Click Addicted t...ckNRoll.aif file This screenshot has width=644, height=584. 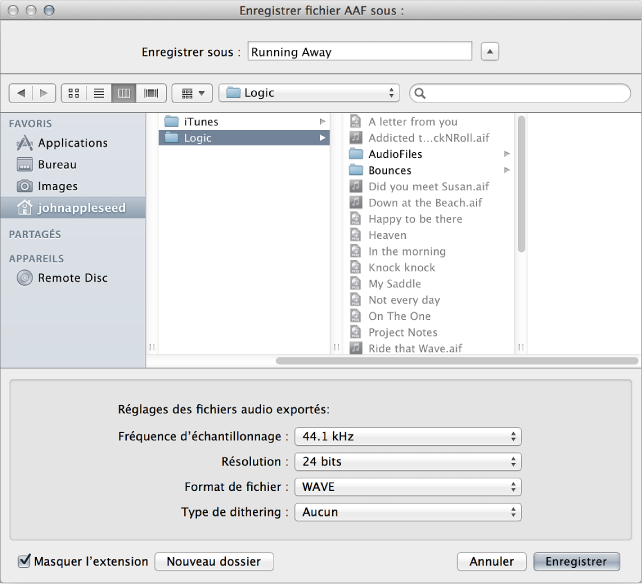pos(428,138)
